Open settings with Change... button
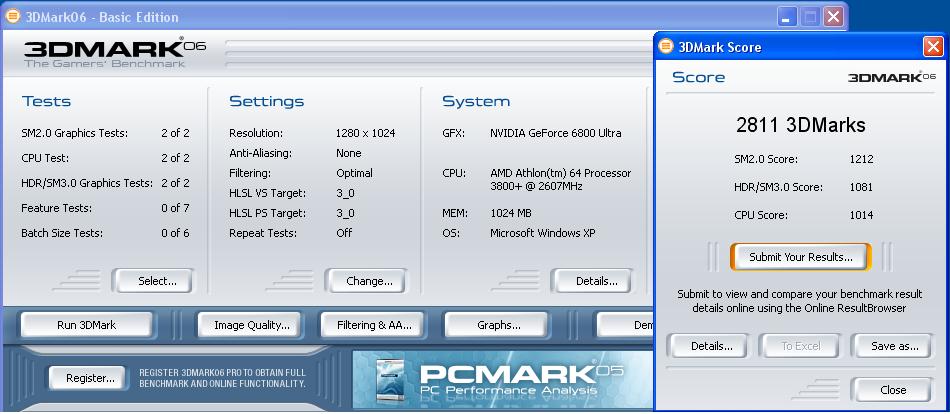Image resolution: width=950 pixels, height=414 pixels. pyautogui.click(x=366, y=281)
